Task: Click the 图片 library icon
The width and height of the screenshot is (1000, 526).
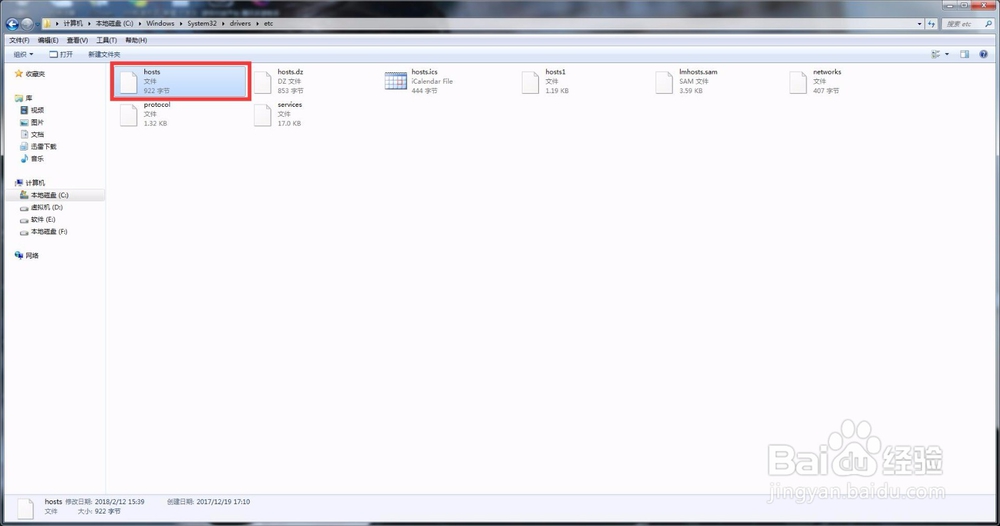Action: click(x=24, y=122)
